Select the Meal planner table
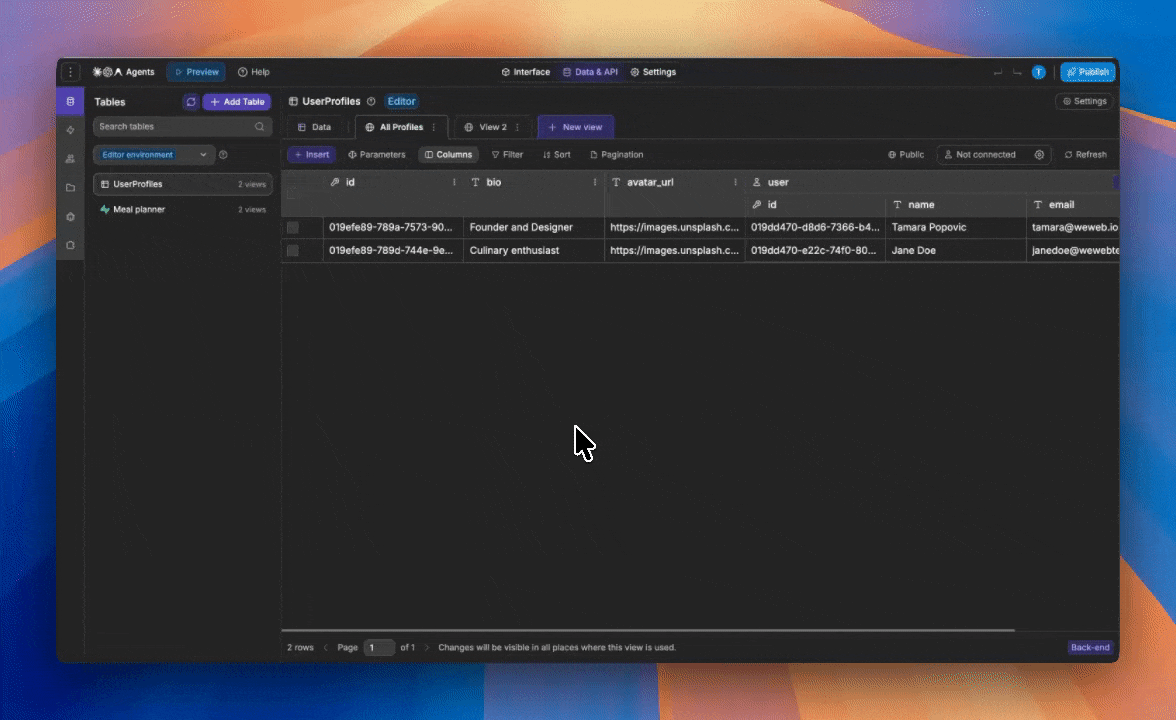The image size is (1176, 720). pos(182,209)
